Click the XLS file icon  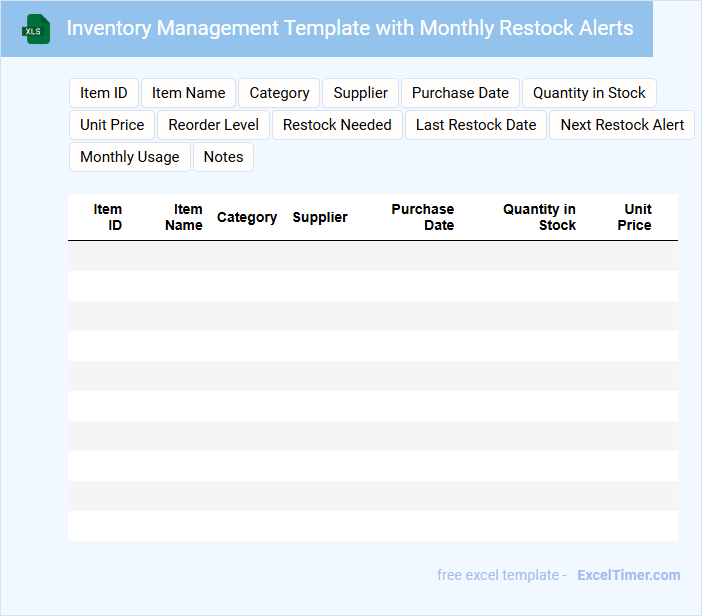point(36,30)
